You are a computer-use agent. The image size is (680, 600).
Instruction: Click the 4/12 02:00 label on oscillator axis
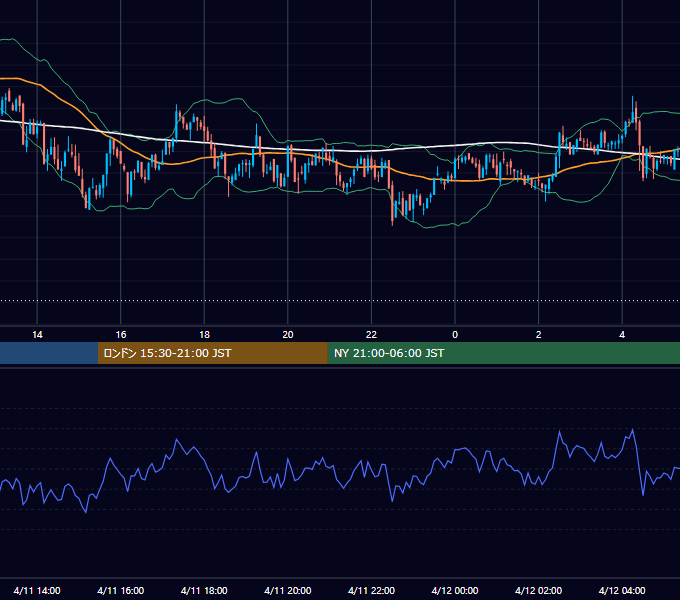(539, 590)
